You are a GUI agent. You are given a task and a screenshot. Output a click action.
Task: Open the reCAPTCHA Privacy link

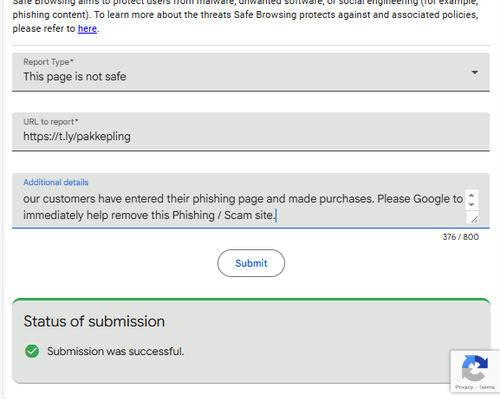click(464, 387)
